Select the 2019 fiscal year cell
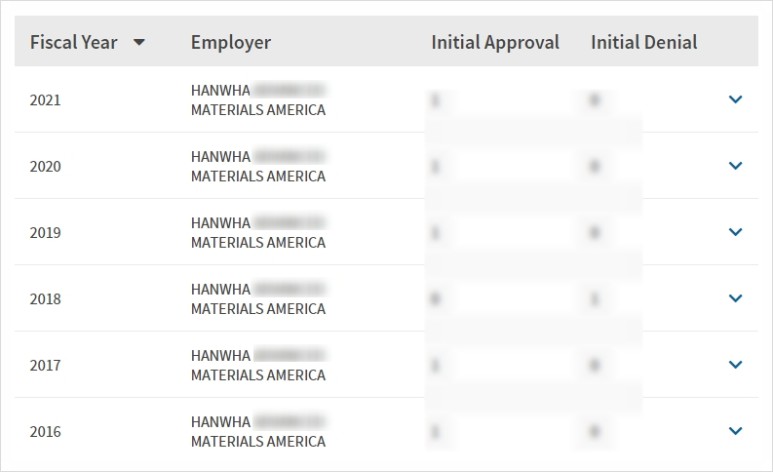The image size is (773, 472). 45,232
